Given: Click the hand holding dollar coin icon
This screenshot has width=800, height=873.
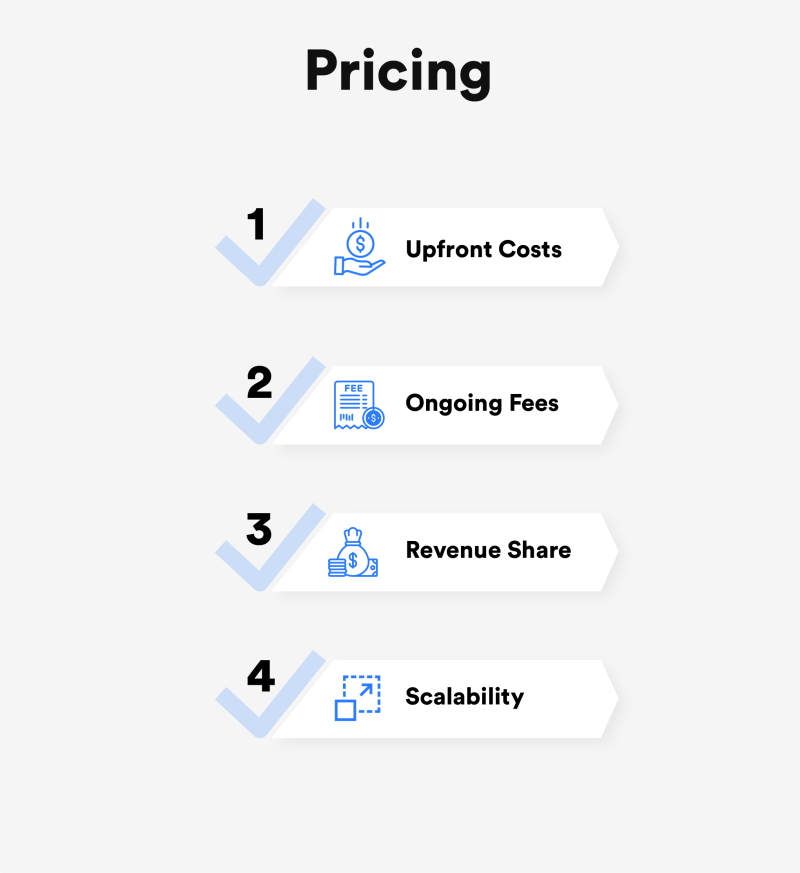Looking at the screenshot, I should [359, 246].
